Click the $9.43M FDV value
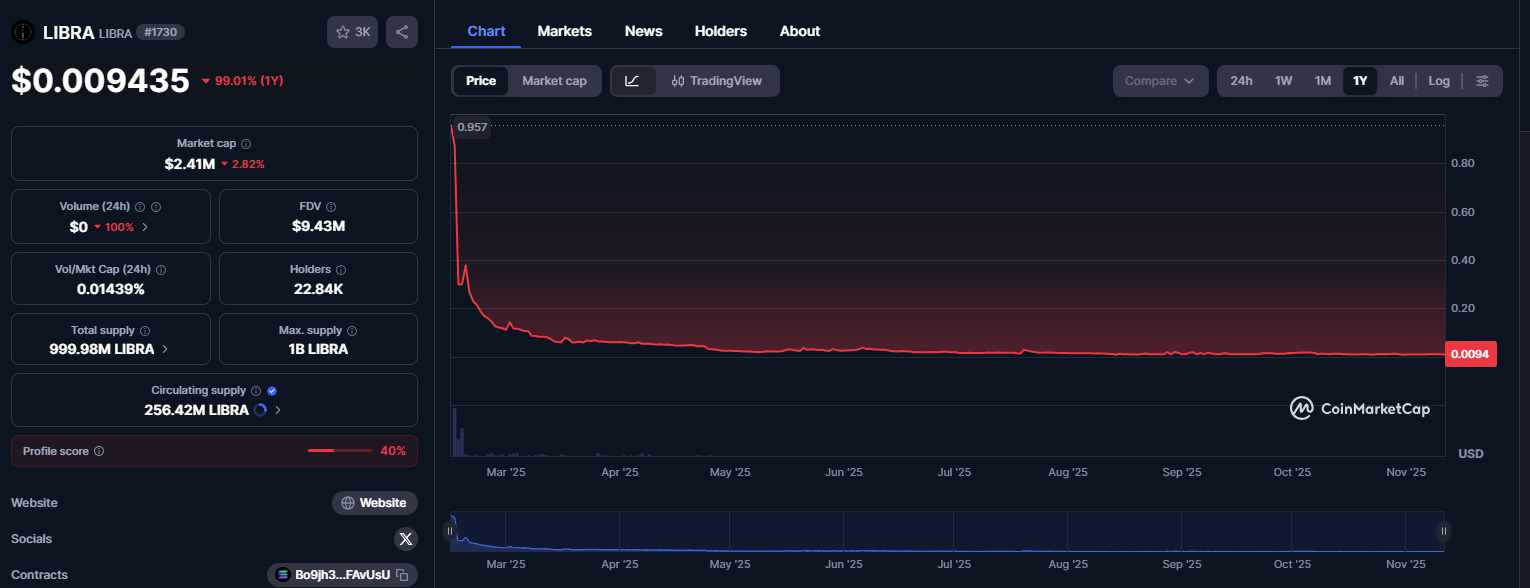 coord(318,226)
